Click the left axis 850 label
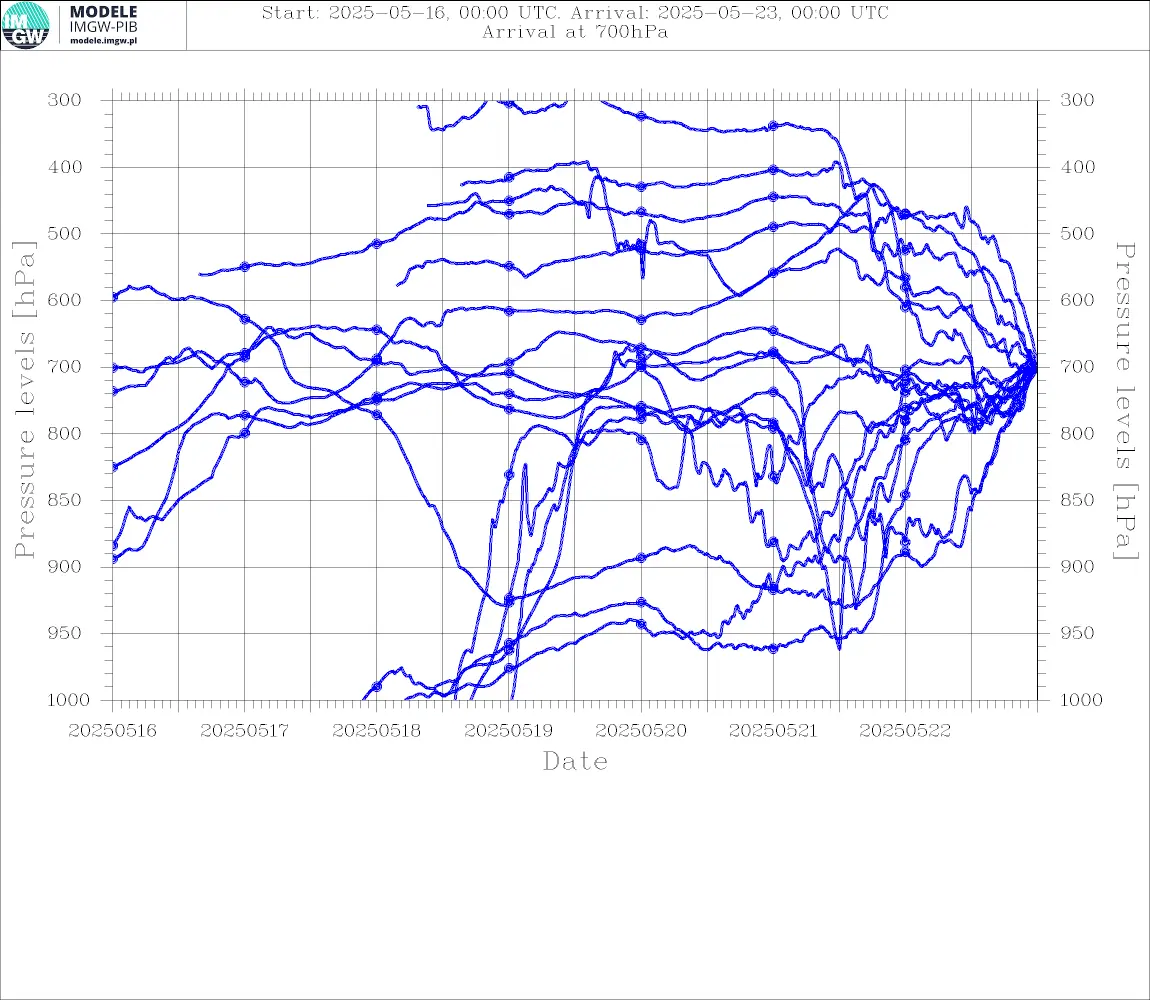Image resolution: width=1150 pixels, height=1000 pixels. 65,500
